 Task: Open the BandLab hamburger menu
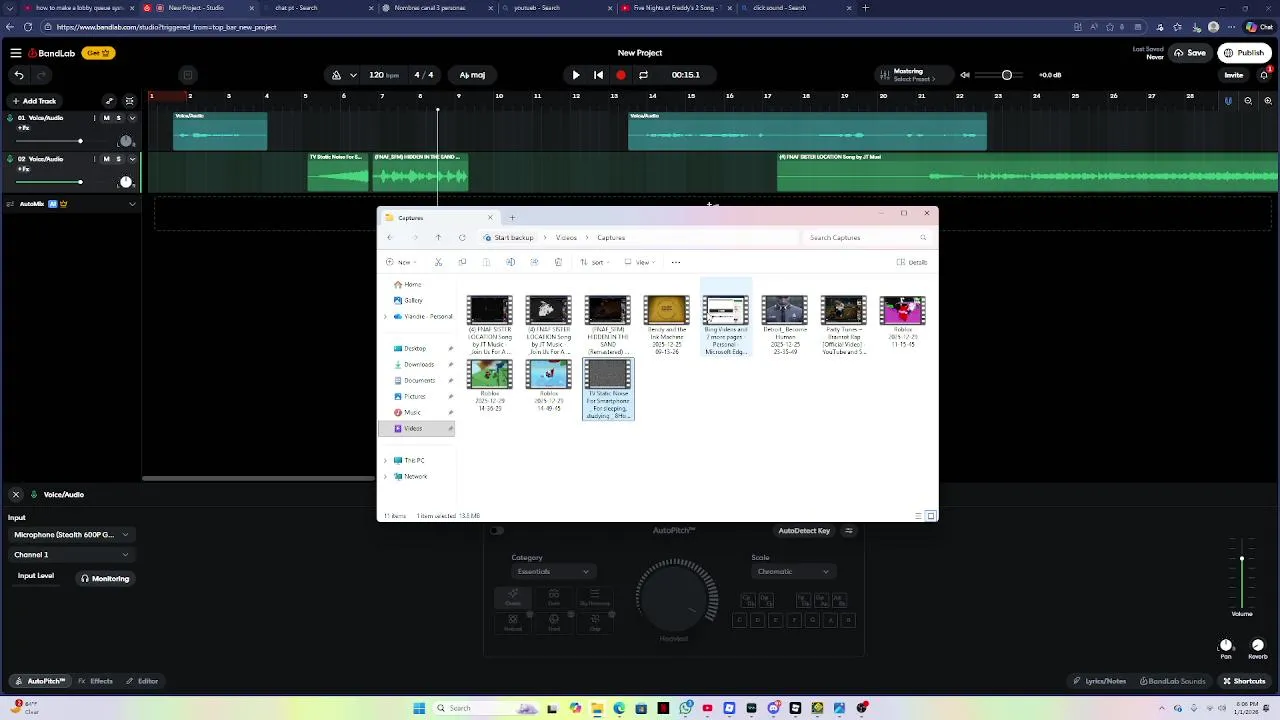(x=16, y=53)
